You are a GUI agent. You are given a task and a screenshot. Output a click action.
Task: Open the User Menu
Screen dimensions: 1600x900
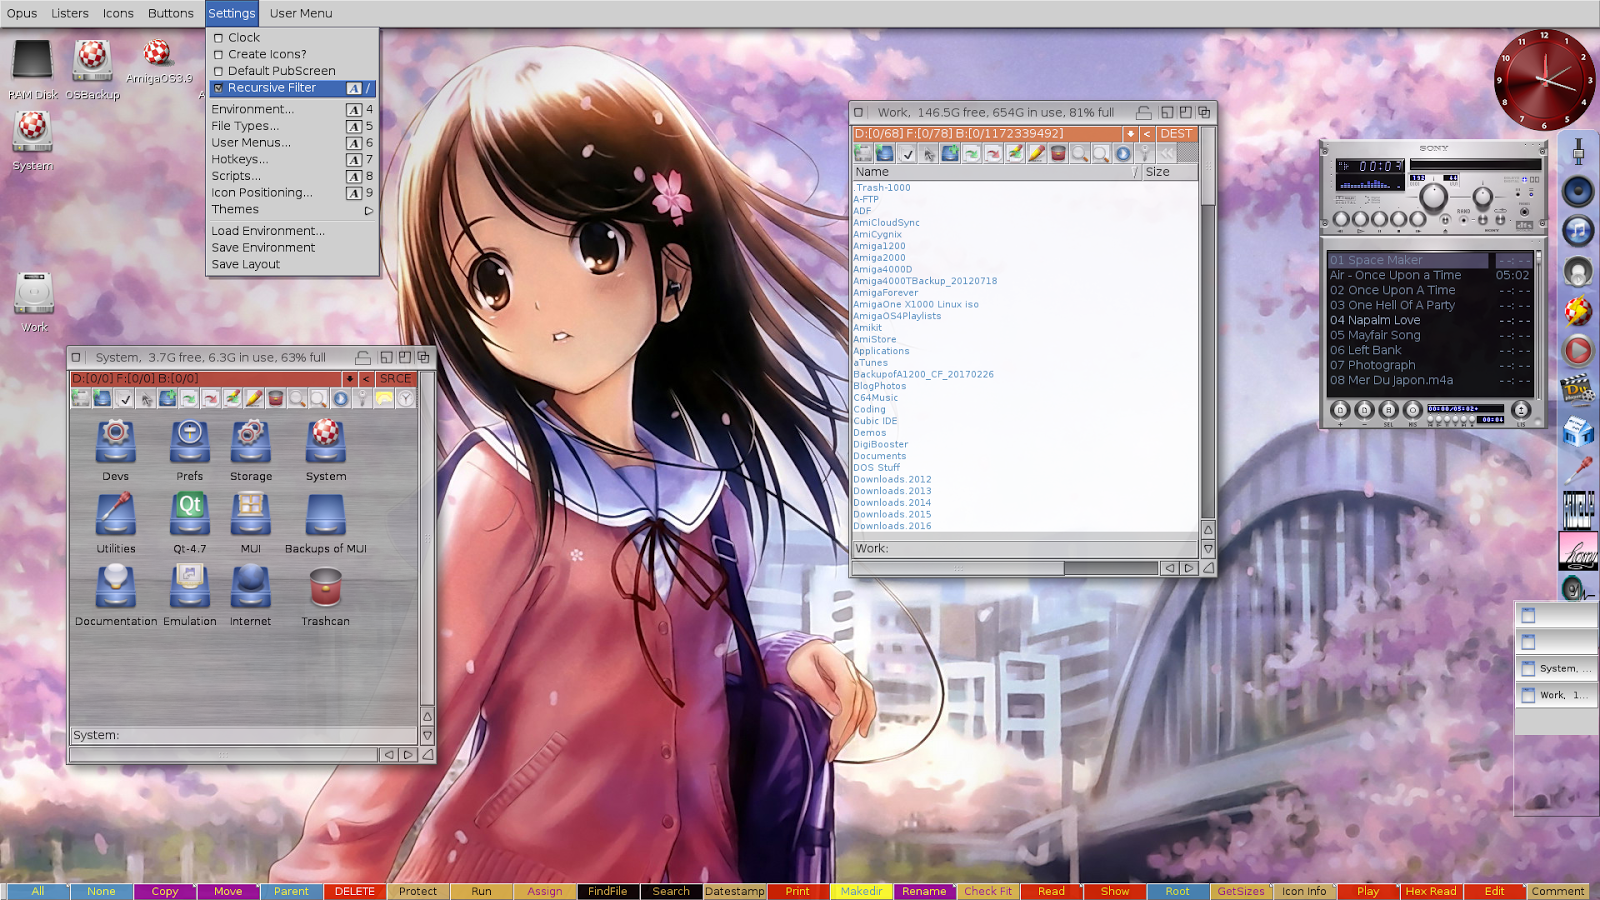[x=301, y=13]
